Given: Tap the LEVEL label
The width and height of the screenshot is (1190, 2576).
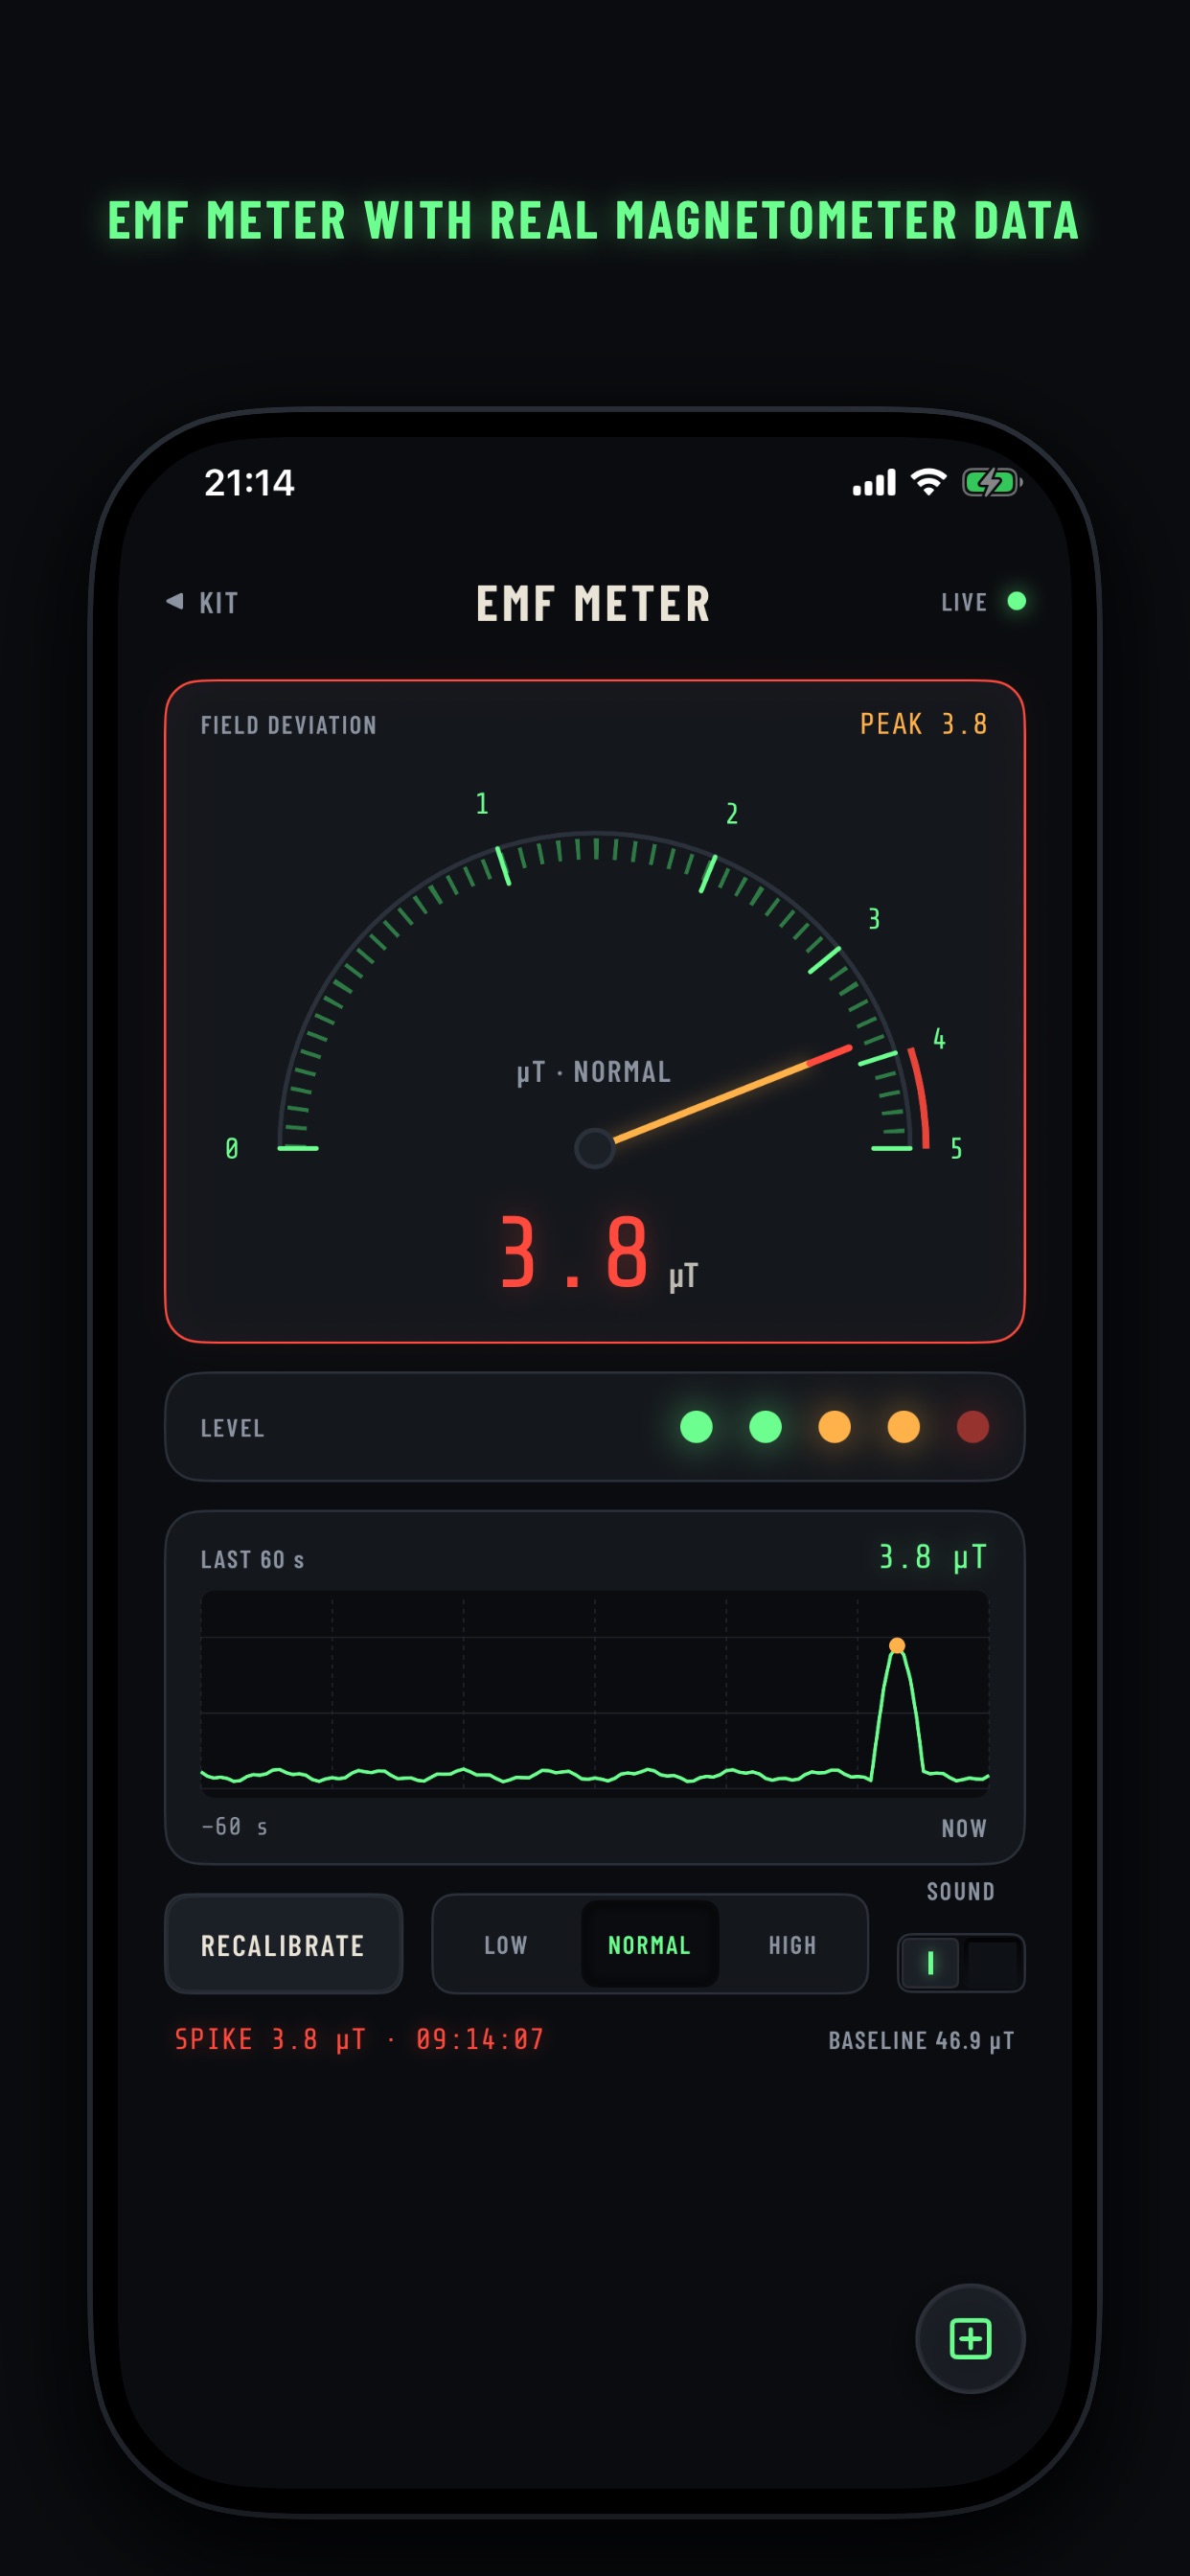Looking at the screenshot, I should (233, 1428).
